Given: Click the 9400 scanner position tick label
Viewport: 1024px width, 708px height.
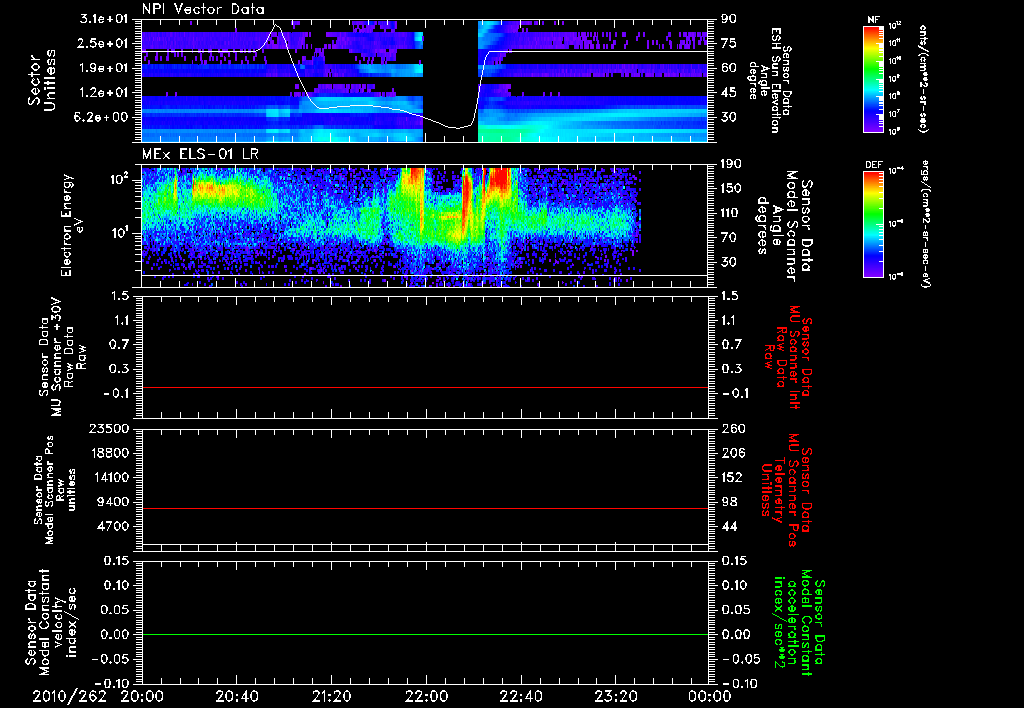Looking at the screenshot, I should point(112,502).
